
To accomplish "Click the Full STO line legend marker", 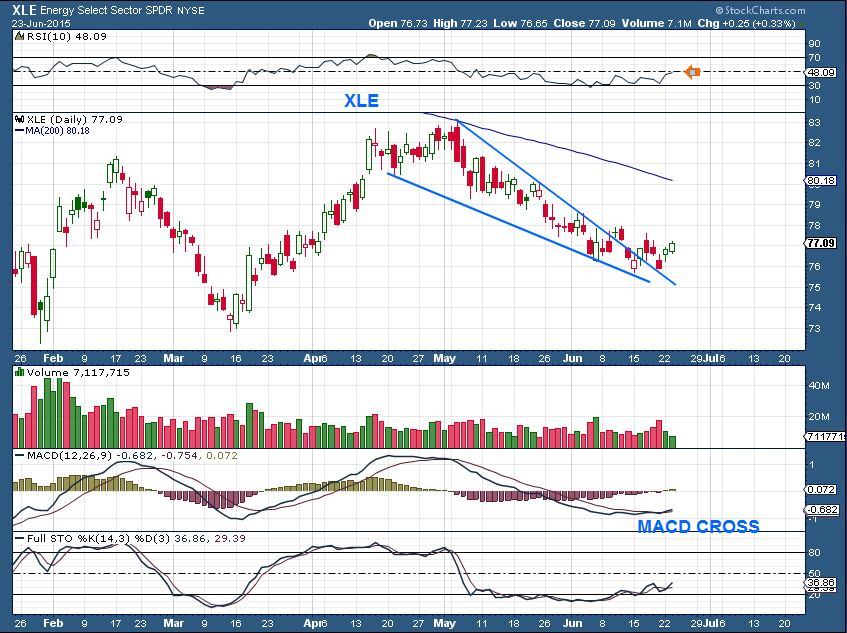I will tap(19, 538).
